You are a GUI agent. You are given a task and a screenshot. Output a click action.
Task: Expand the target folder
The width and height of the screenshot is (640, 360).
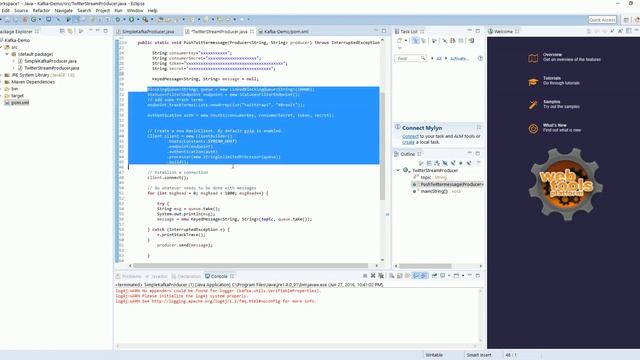coord(2,96)
